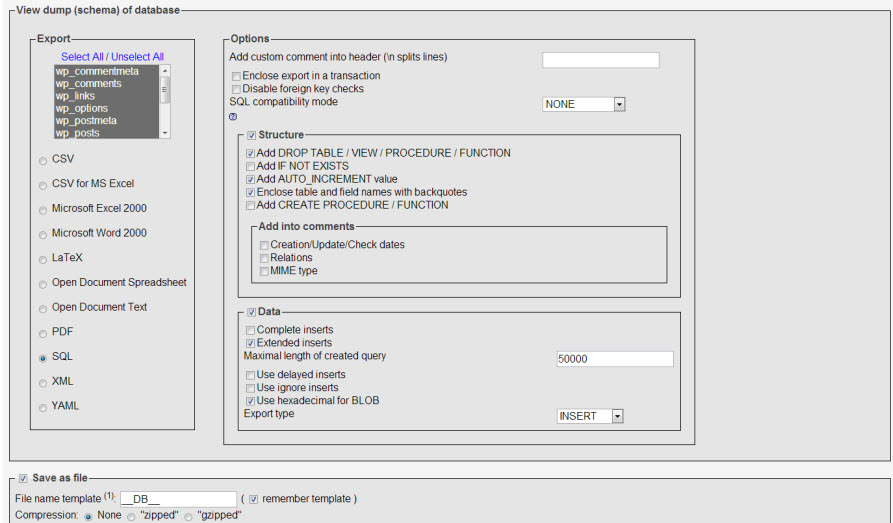The width and height of the screenshot is (893, 523).
Task: Select wp_postmeta in the table list
Action: [x=106, y=121]
